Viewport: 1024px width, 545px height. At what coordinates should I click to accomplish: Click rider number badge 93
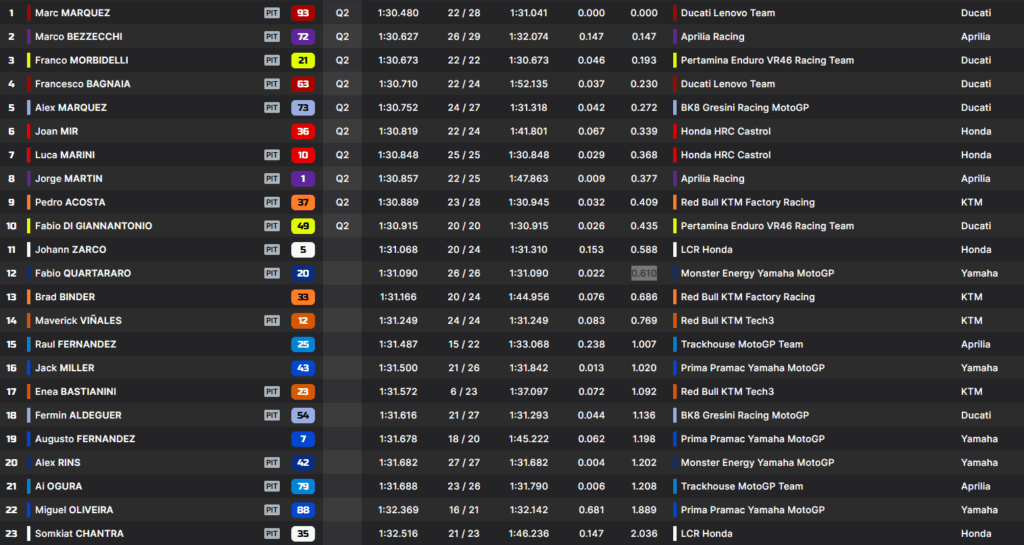tap(303, 13)
